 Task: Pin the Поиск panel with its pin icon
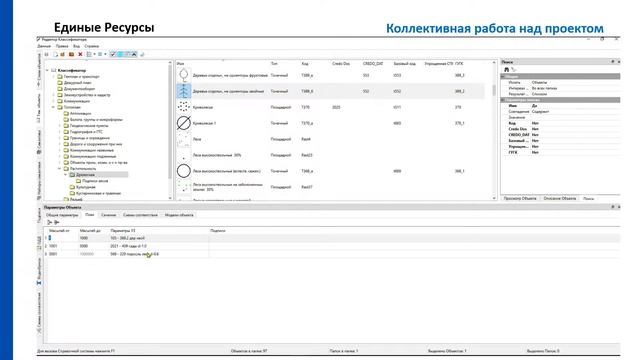[612, 62]
